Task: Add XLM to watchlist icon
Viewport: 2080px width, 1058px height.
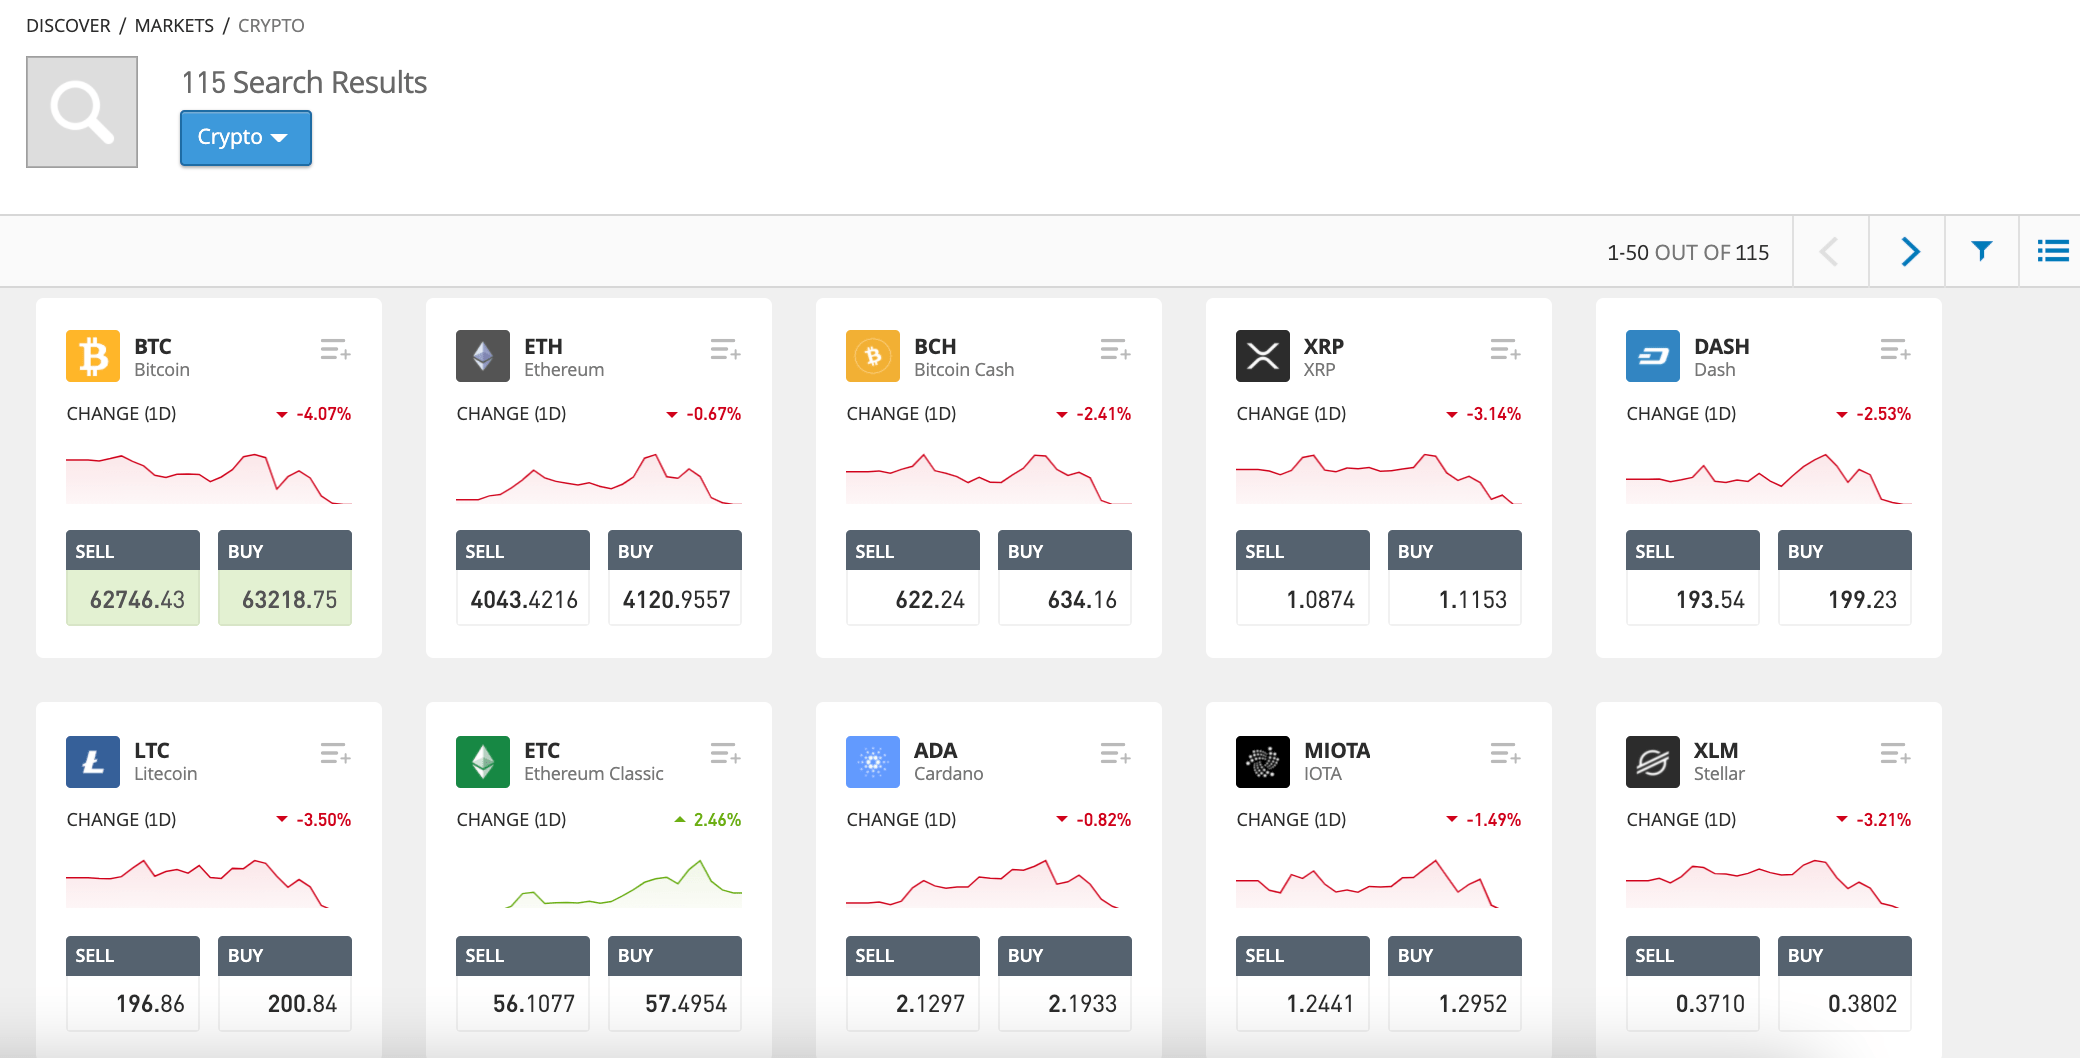Action: coord(1895,754)
